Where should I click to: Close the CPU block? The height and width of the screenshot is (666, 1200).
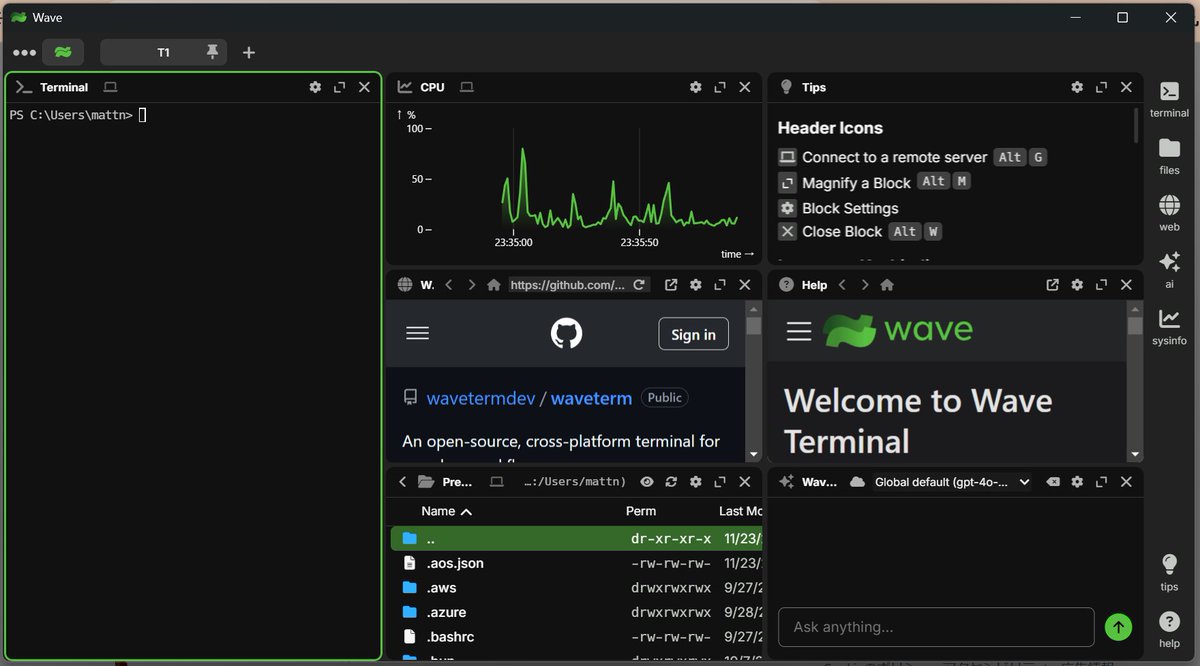point(745,87)
